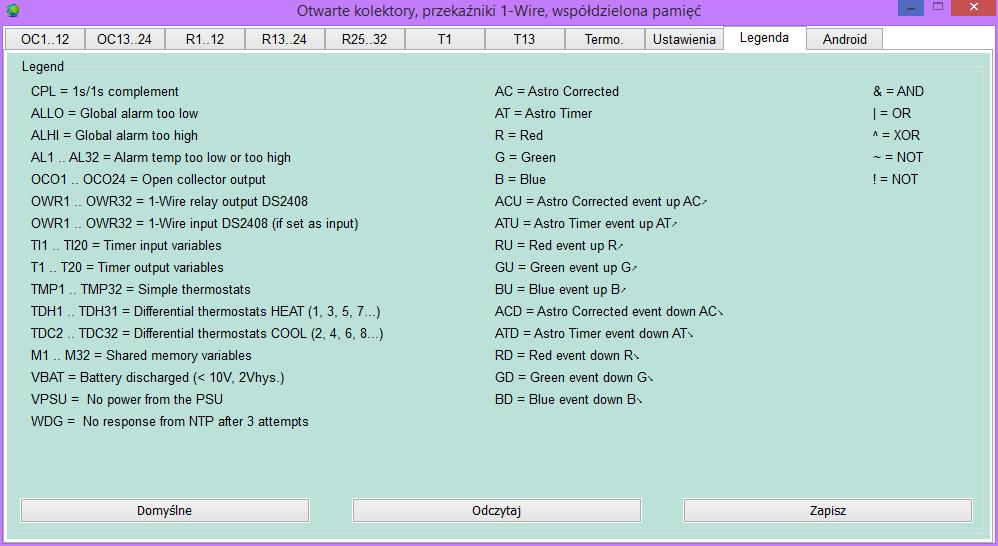The width and height of the screenshot is (998, 546).
Task: Open the Termo. thermostats tab
Action: (x=604, y=39)
